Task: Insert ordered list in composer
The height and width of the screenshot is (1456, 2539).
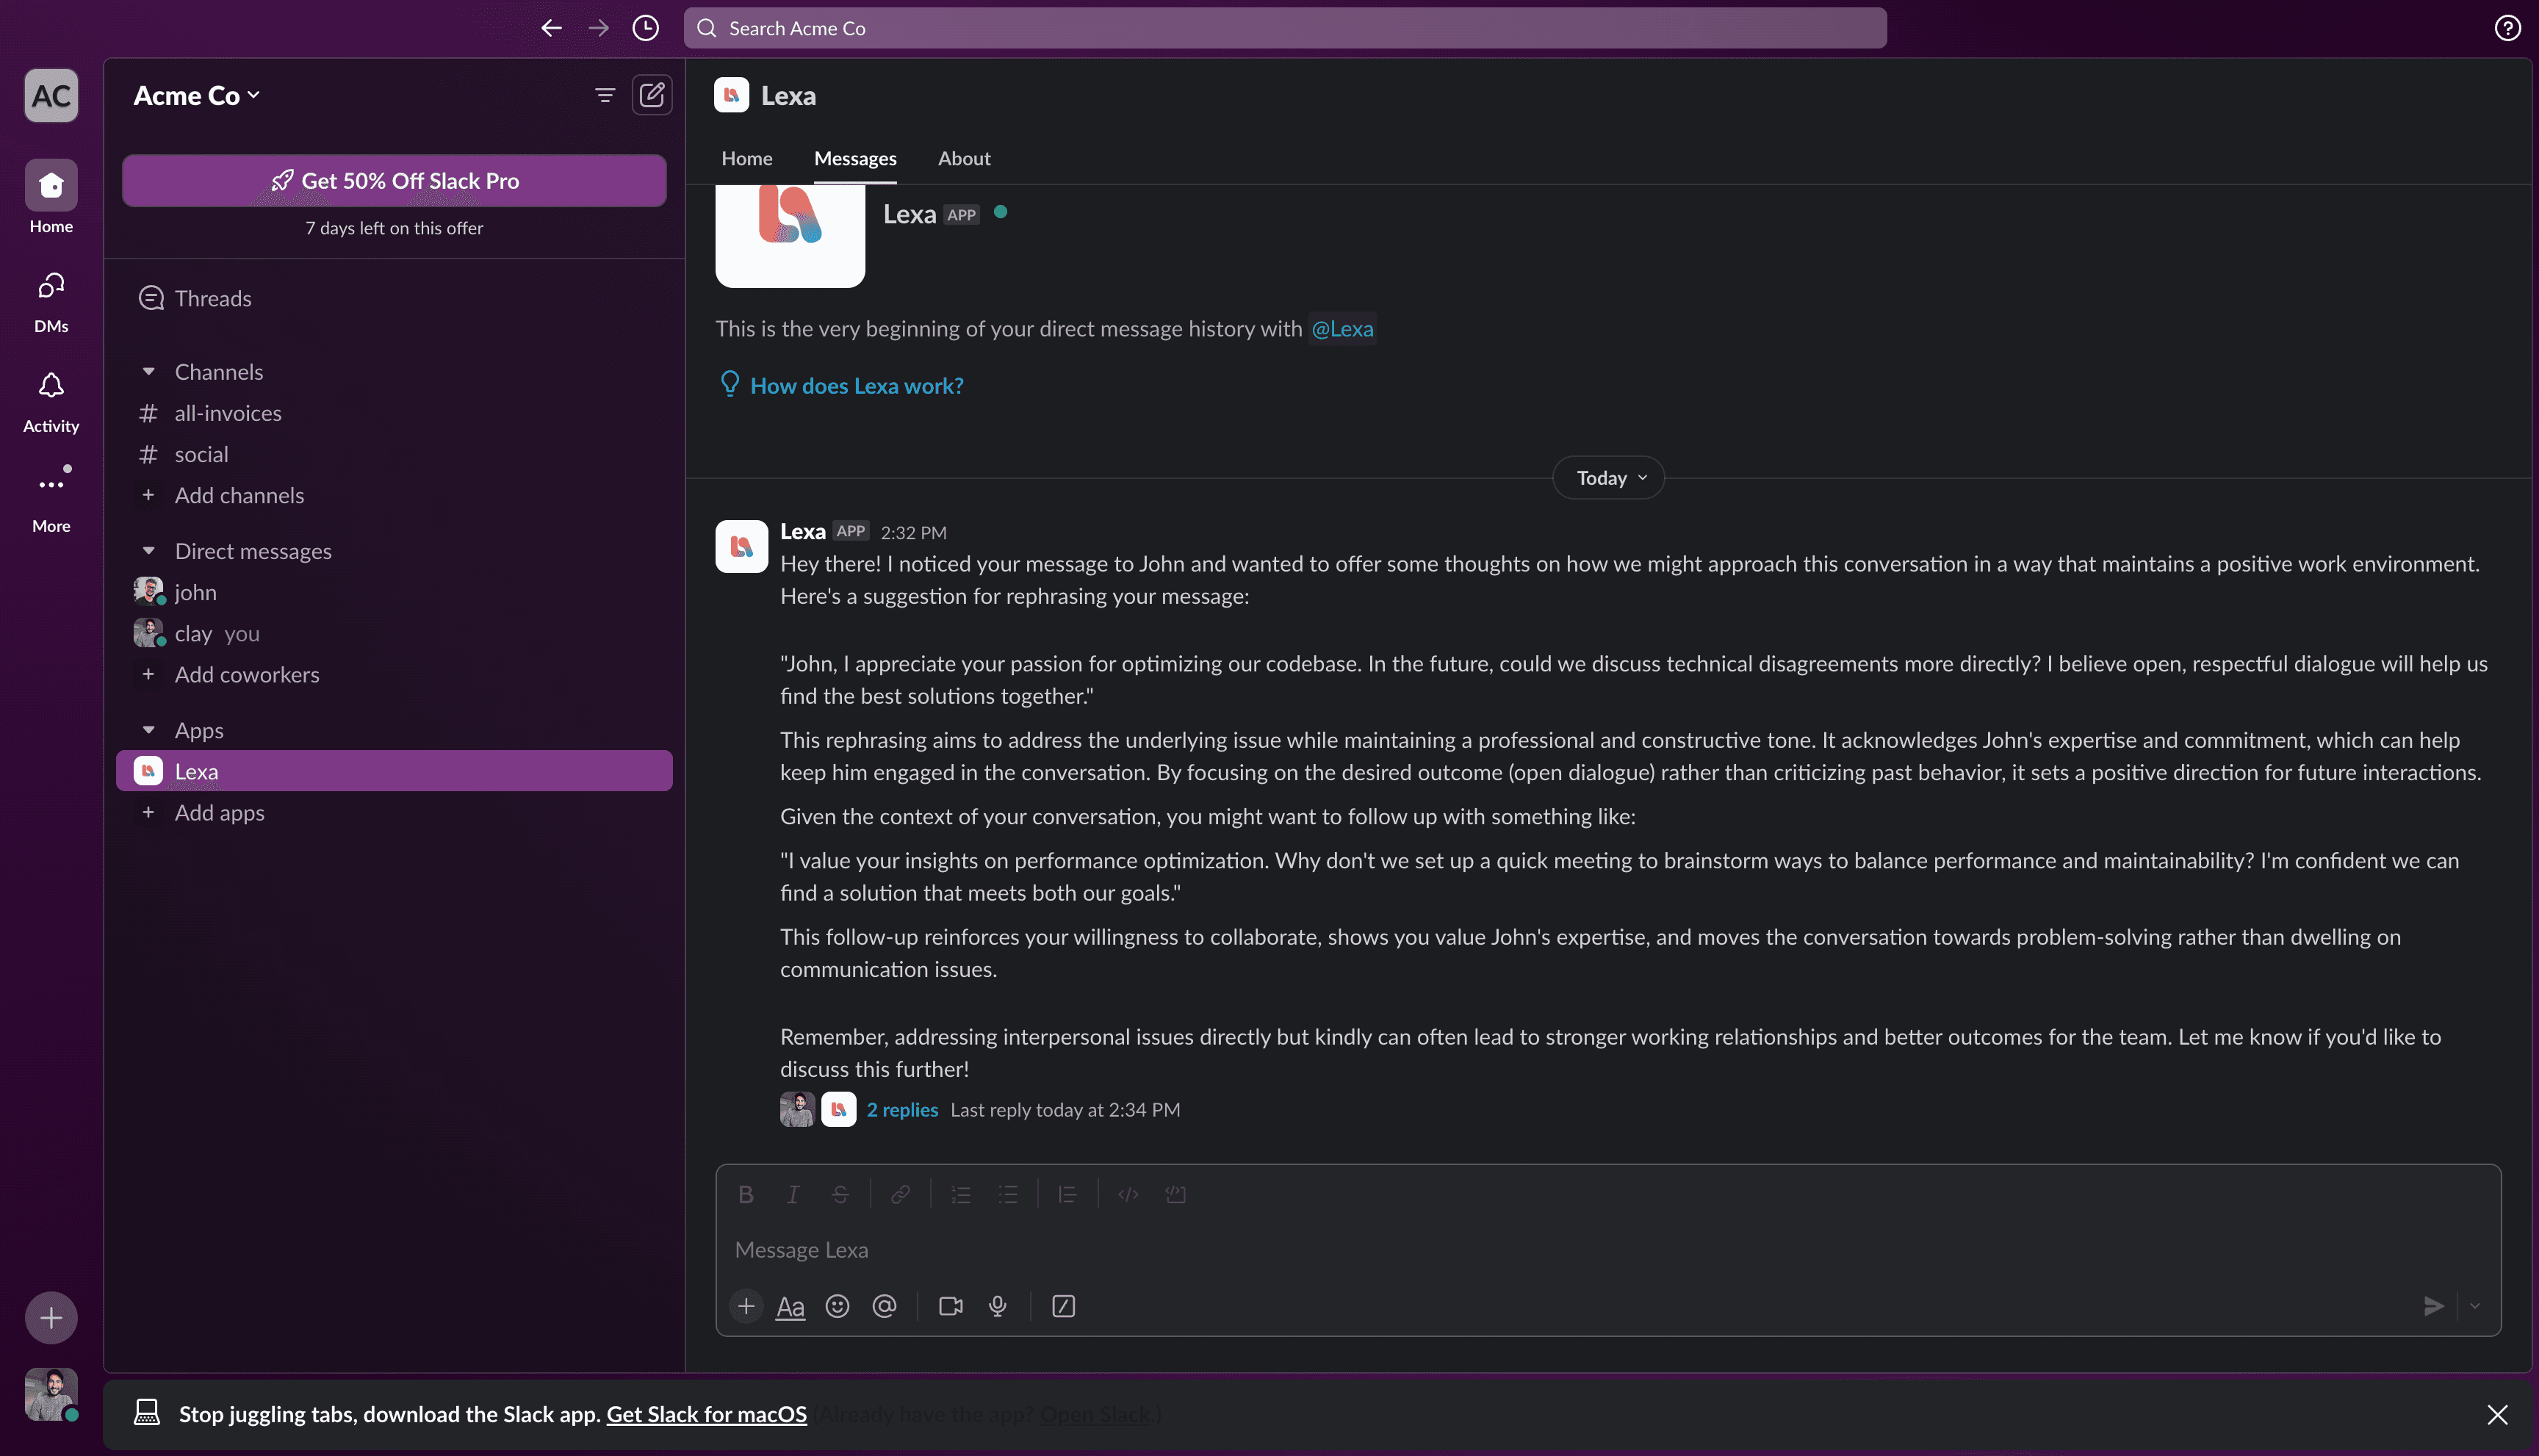Action: point(961,1194)
